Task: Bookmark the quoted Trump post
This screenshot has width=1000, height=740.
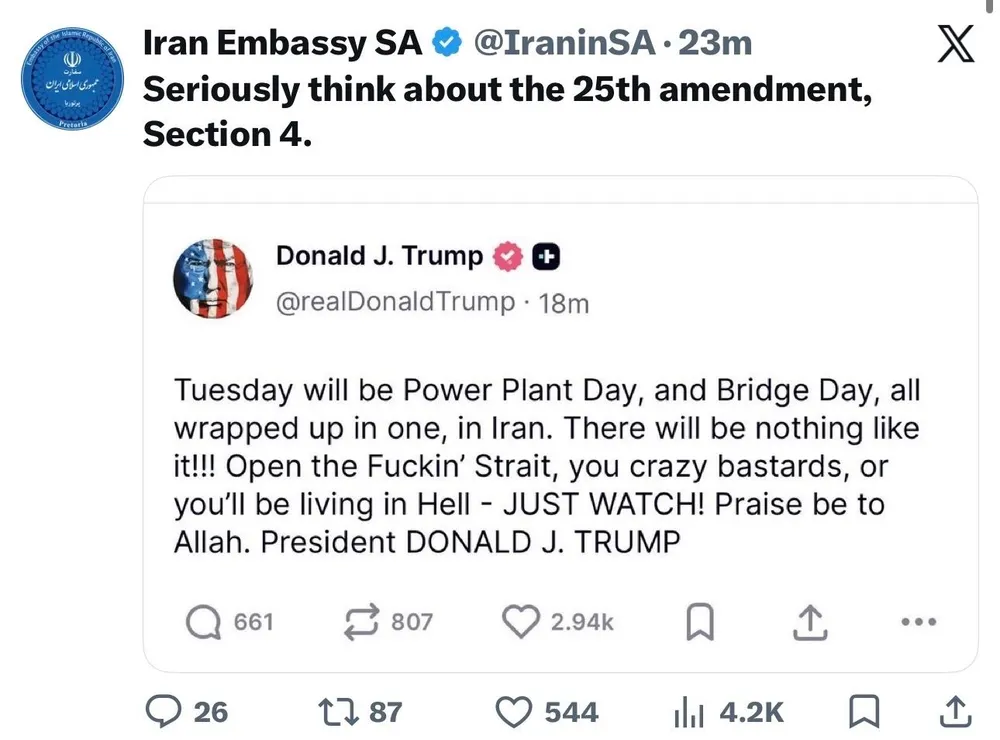Action: 700,622
